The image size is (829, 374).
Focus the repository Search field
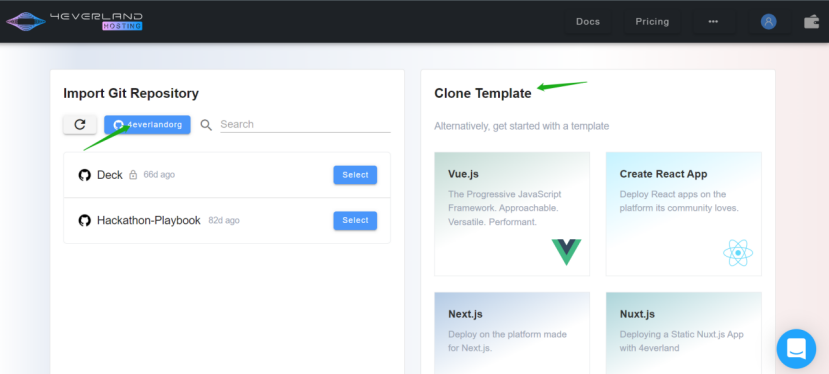(305, 124)
